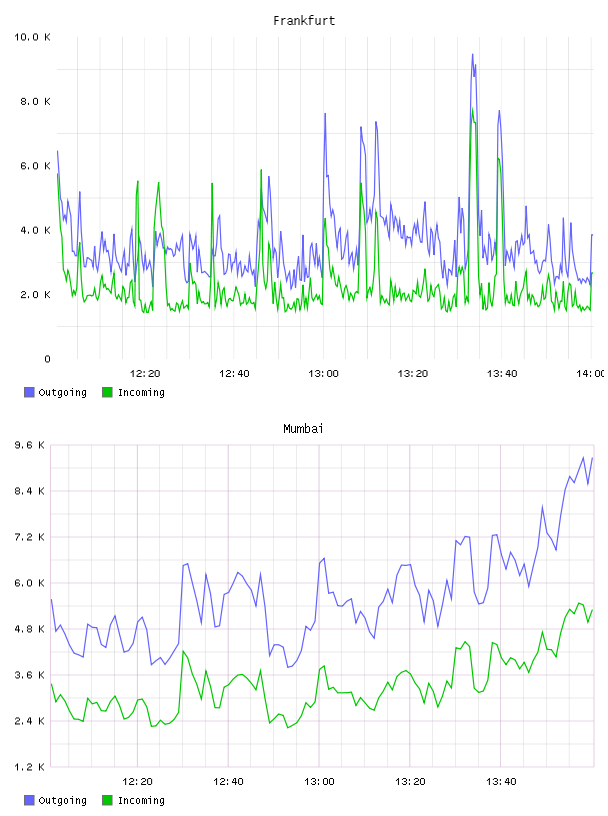This screenshot has width=608, height=816.
Task: Click Frankfurt 8.0 K axis label
Action: pyautogui.click(x=35, y=101)
